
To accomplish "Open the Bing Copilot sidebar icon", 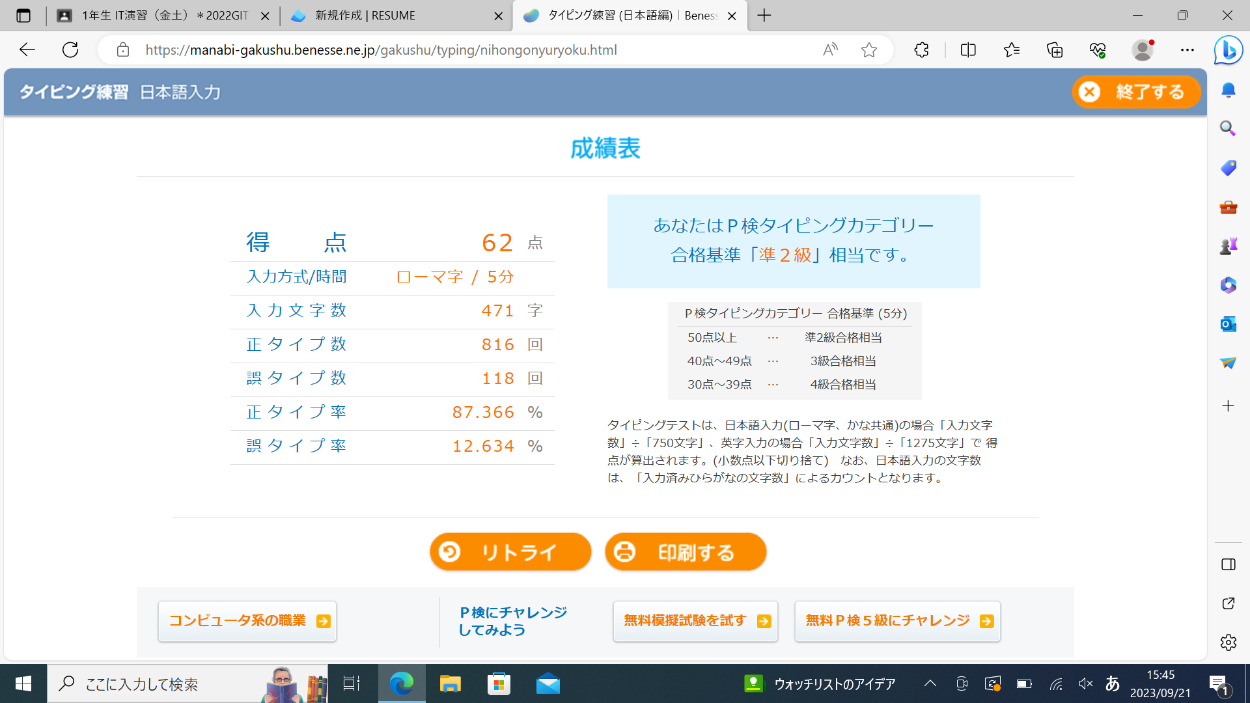I will pos(1228,50).
